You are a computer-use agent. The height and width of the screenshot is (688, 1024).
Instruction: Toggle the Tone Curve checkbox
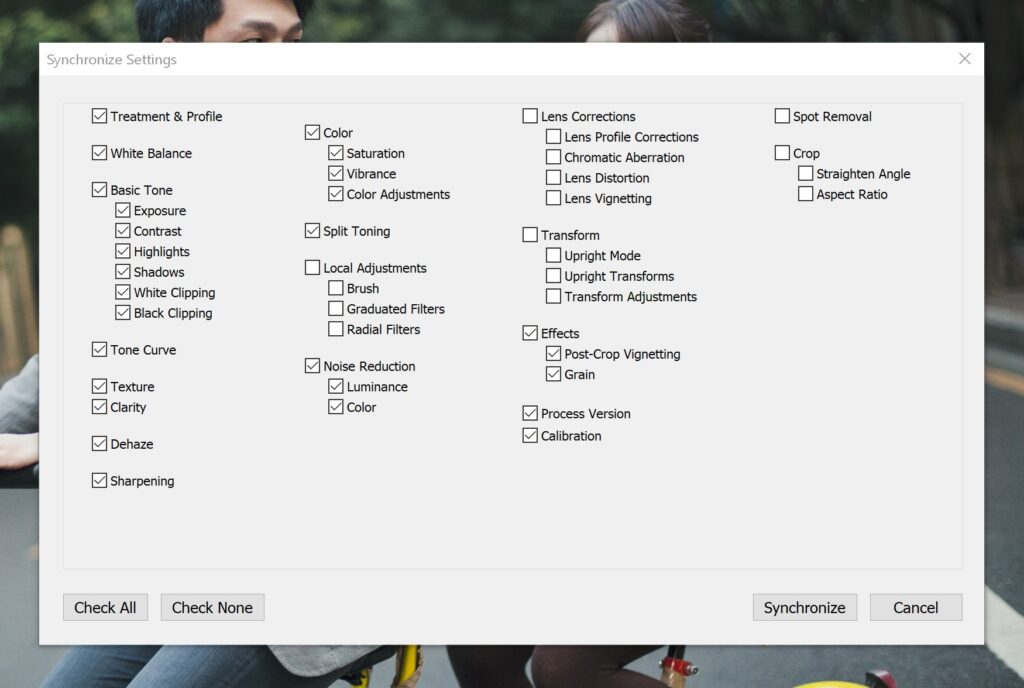(99, 349)
